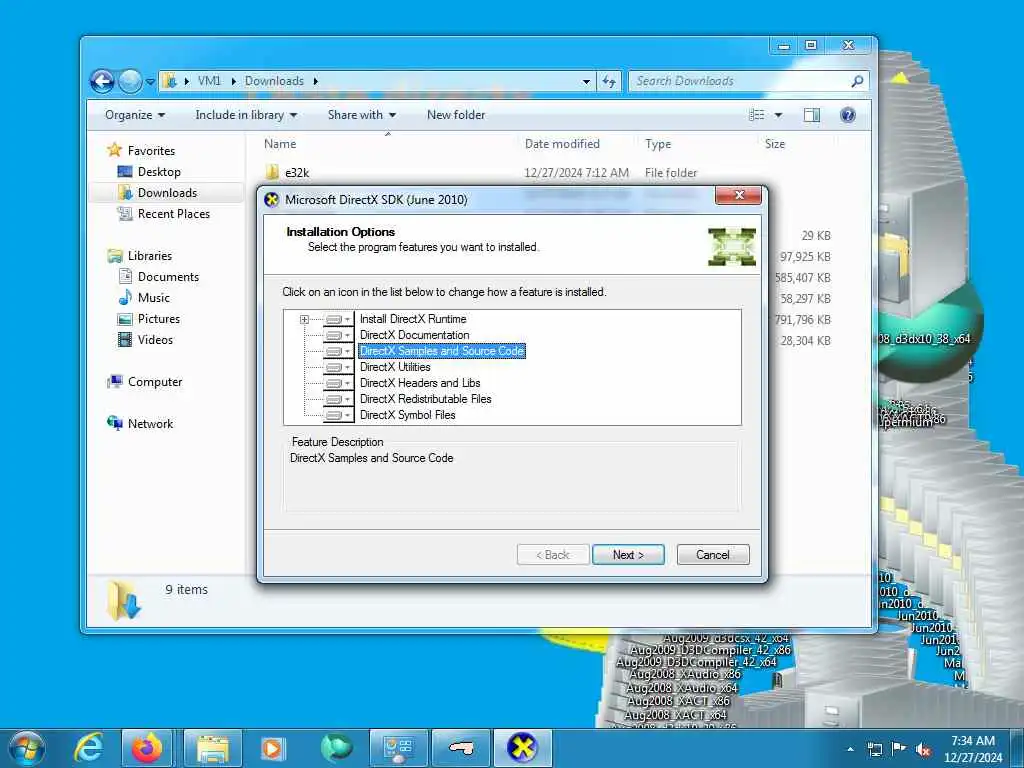1024x768 pixels.
Task: Click Next in the DirectX SDK installer
Action: pos(628,554)
